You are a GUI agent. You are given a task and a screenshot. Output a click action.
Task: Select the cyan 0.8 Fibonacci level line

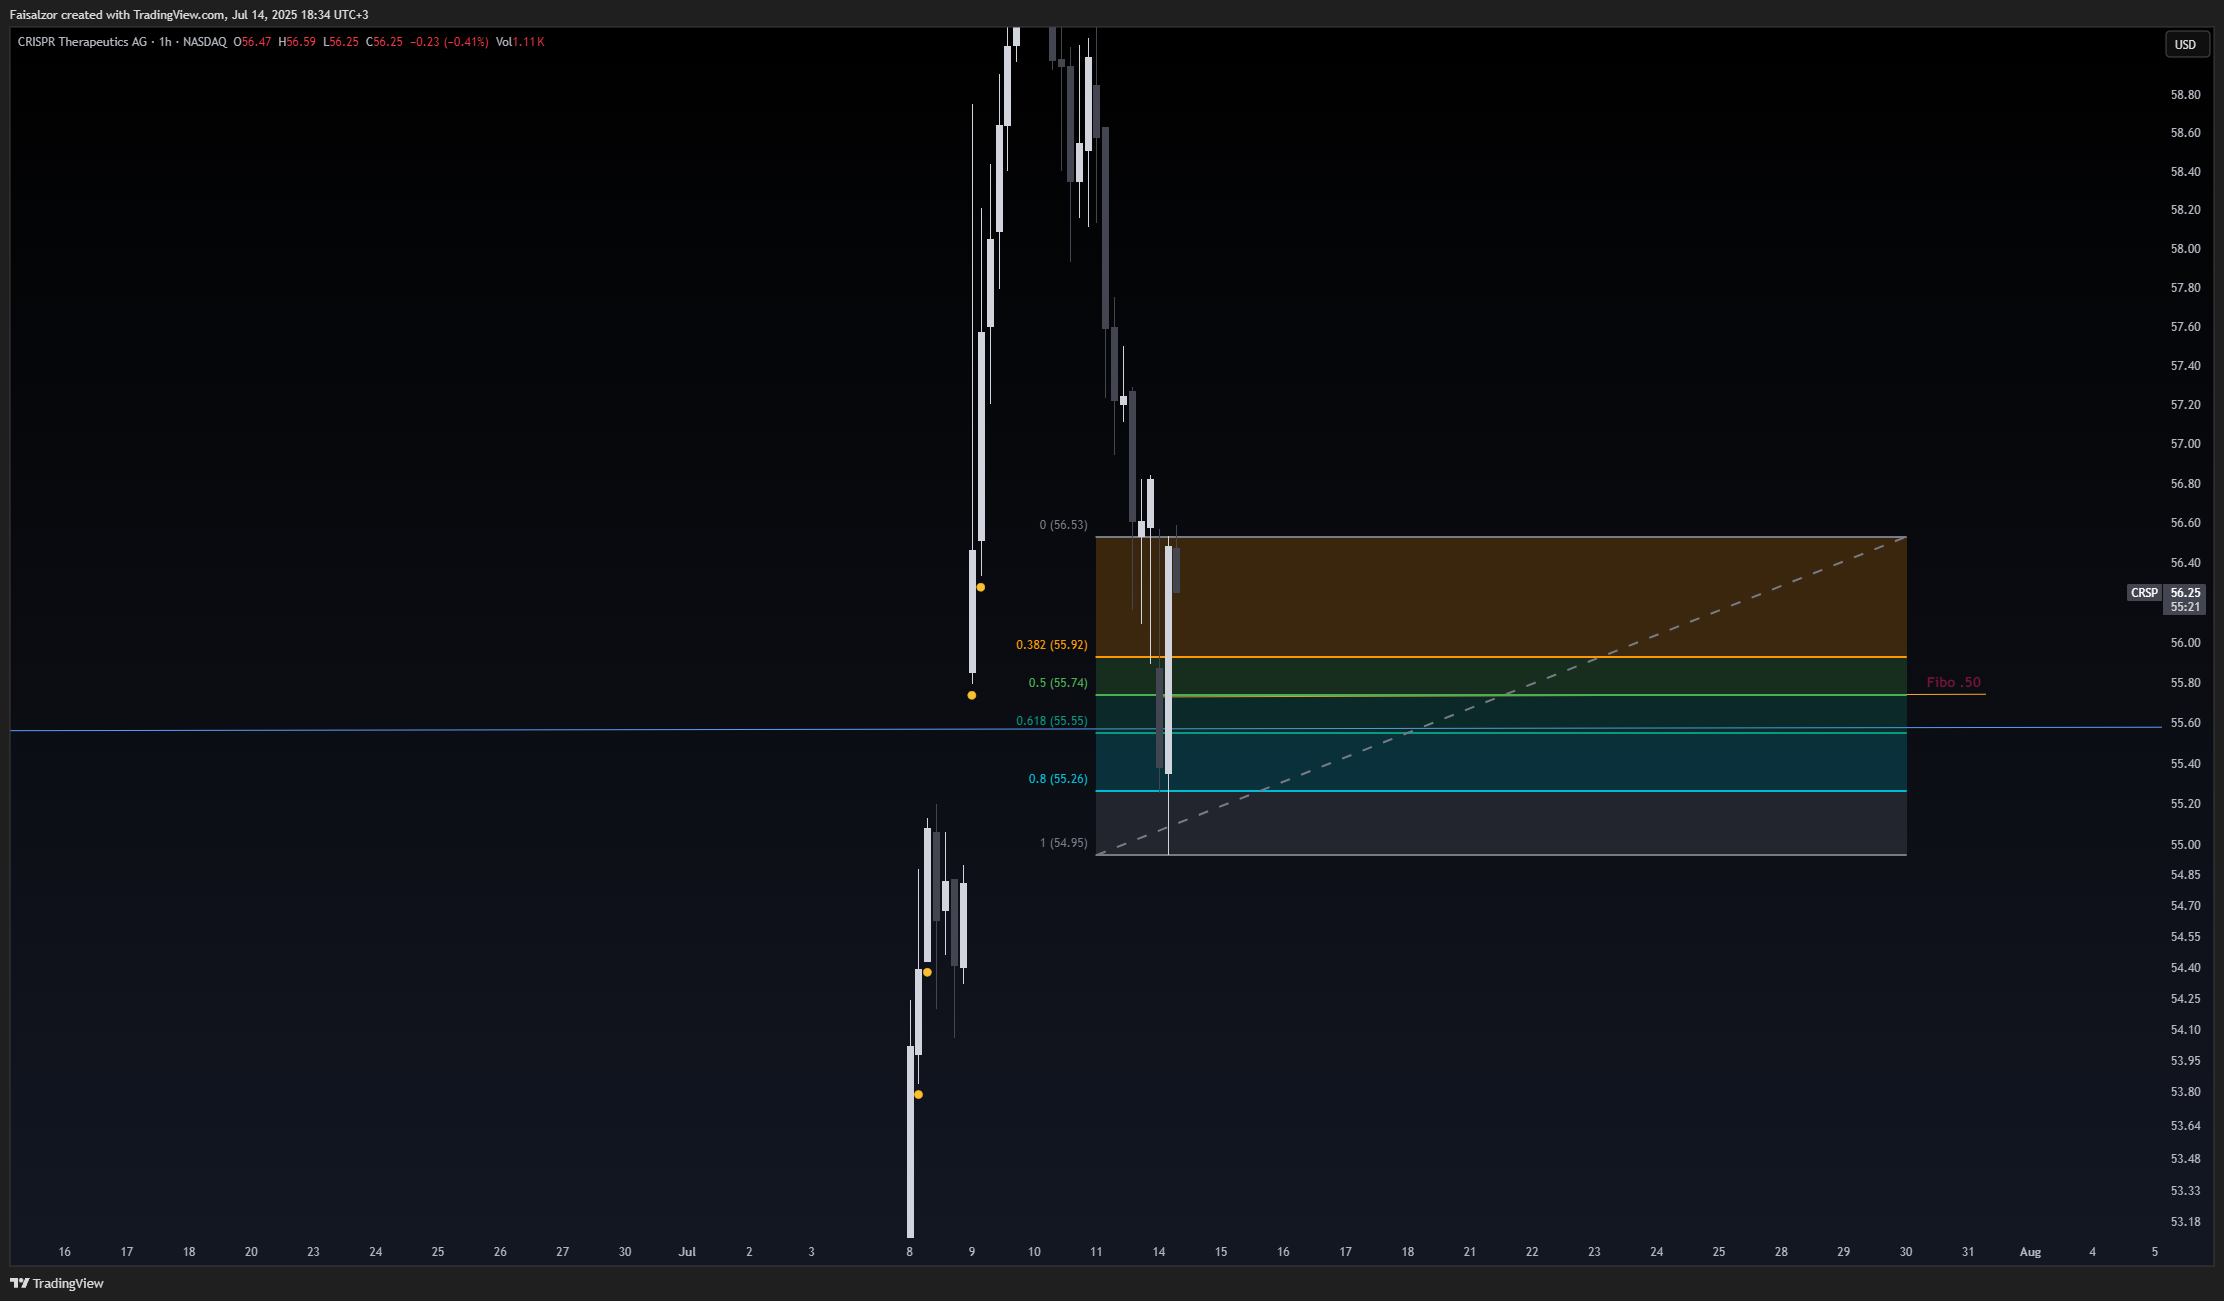[1500, 791]
